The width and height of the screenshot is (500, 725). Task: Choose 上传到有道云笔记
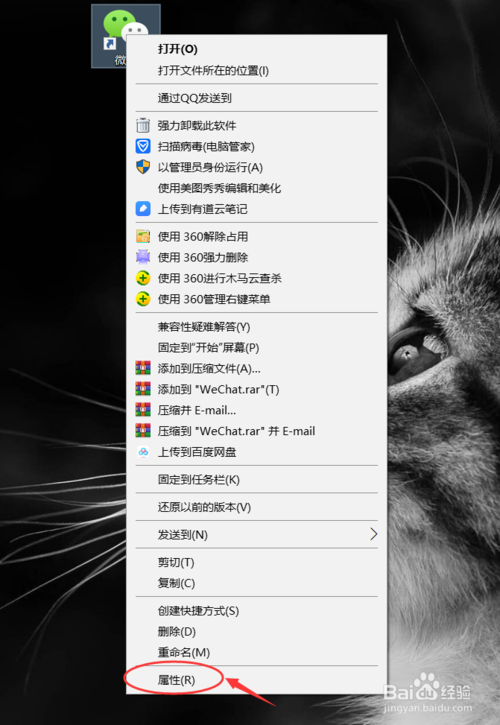(256, 209)
